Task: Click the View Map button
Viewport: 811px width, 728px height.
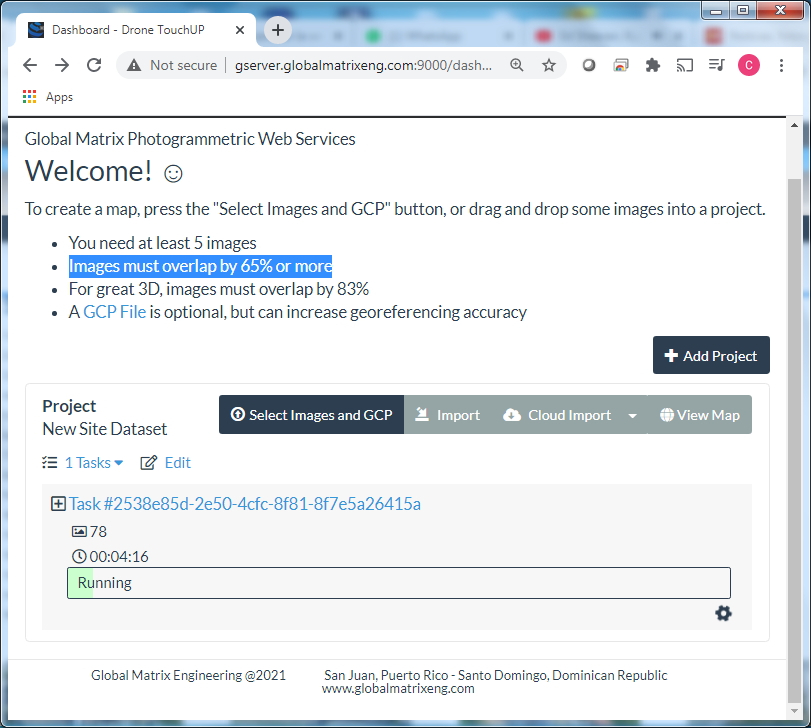Action: [700, 415]
